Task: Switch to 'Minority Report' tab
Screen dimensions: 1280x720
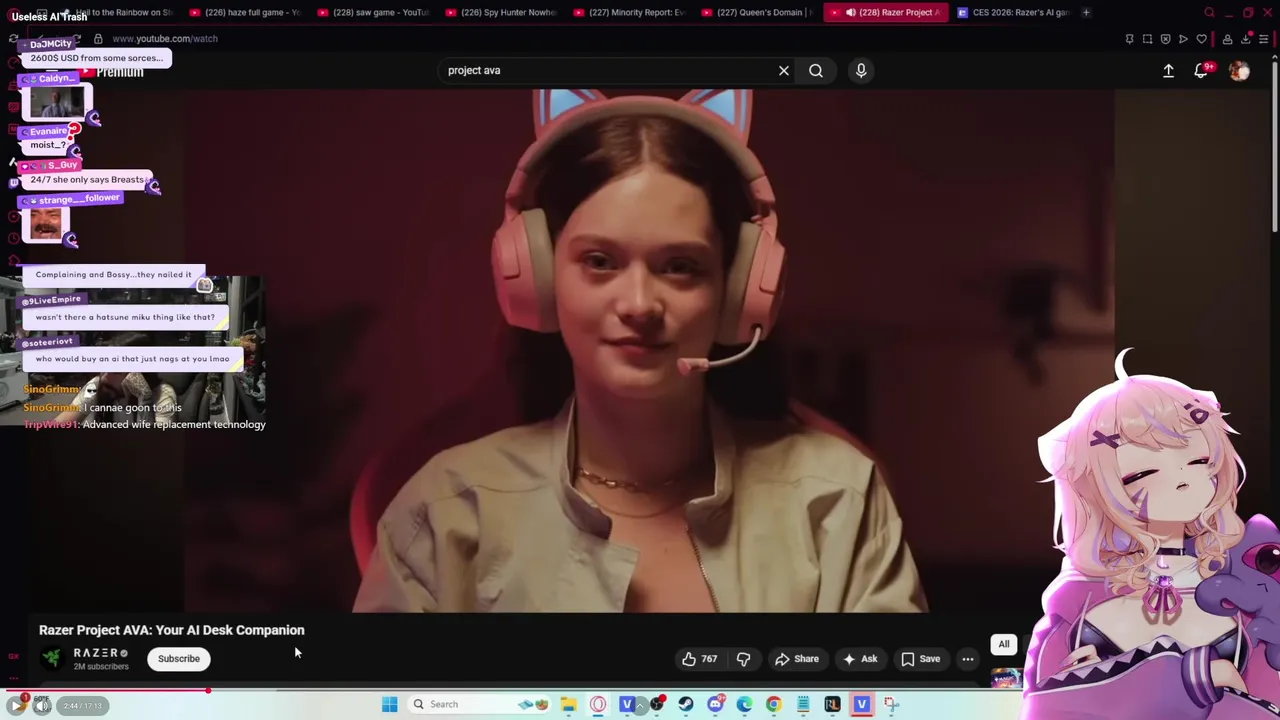Action: click(x=628, y=12)
